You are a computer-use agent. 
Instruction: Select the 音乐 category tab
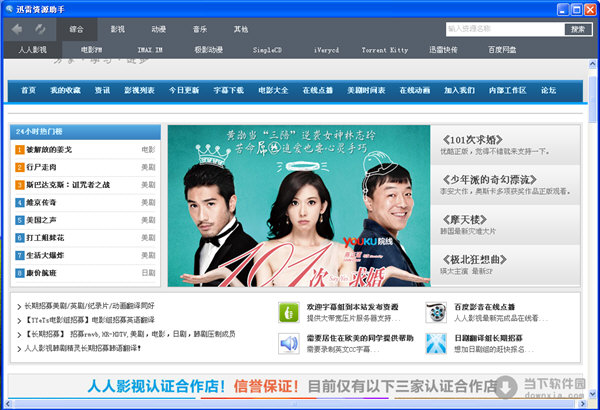[x=200, y=29]
